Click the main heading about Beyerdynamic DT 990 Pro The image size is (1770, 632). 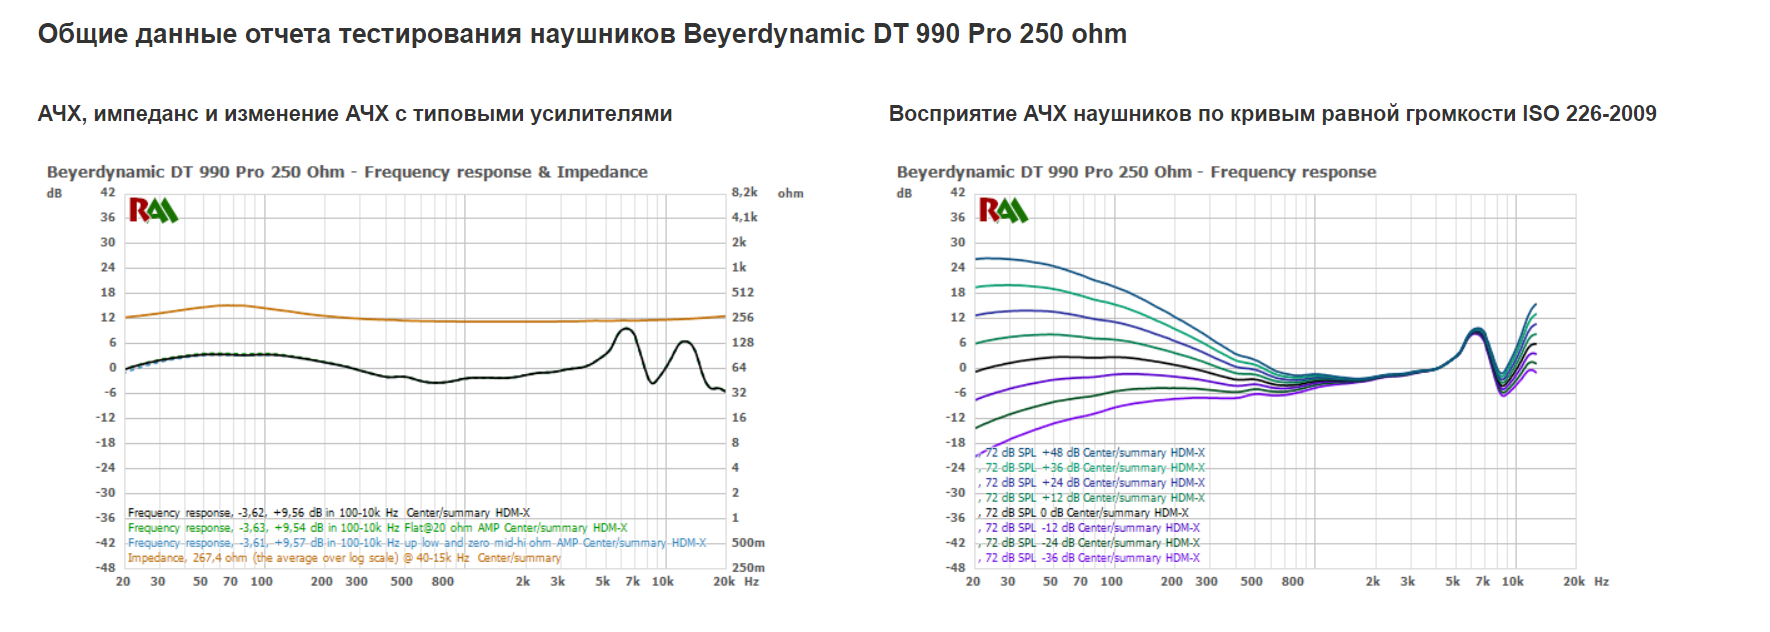point(582,34)
